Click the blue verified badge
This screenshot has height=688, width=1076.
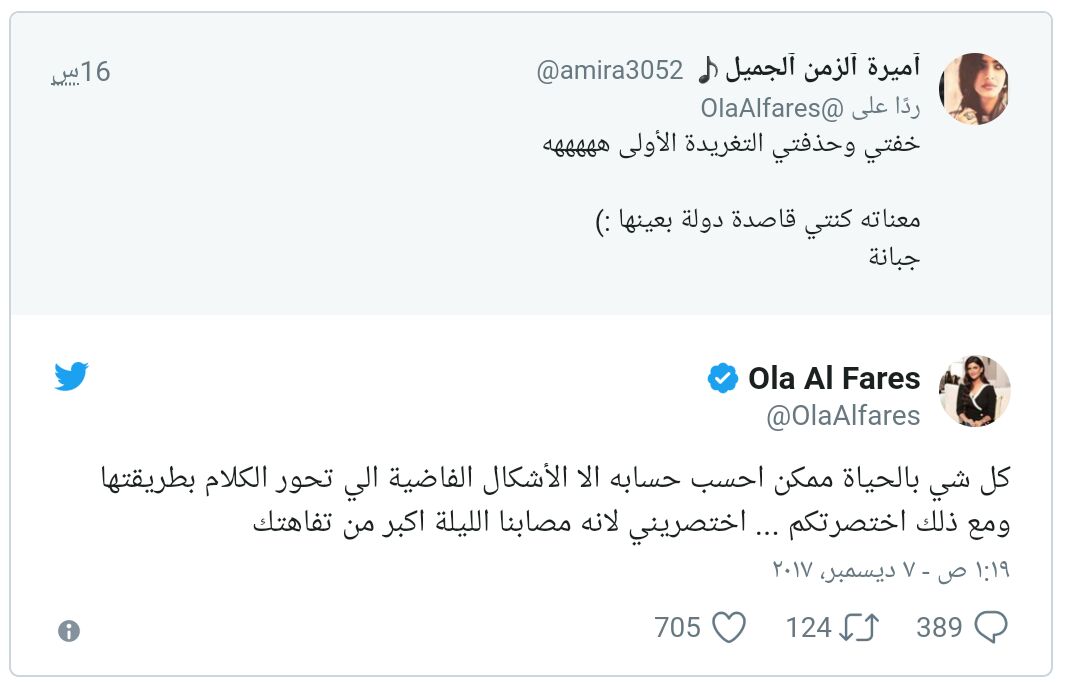723,379
